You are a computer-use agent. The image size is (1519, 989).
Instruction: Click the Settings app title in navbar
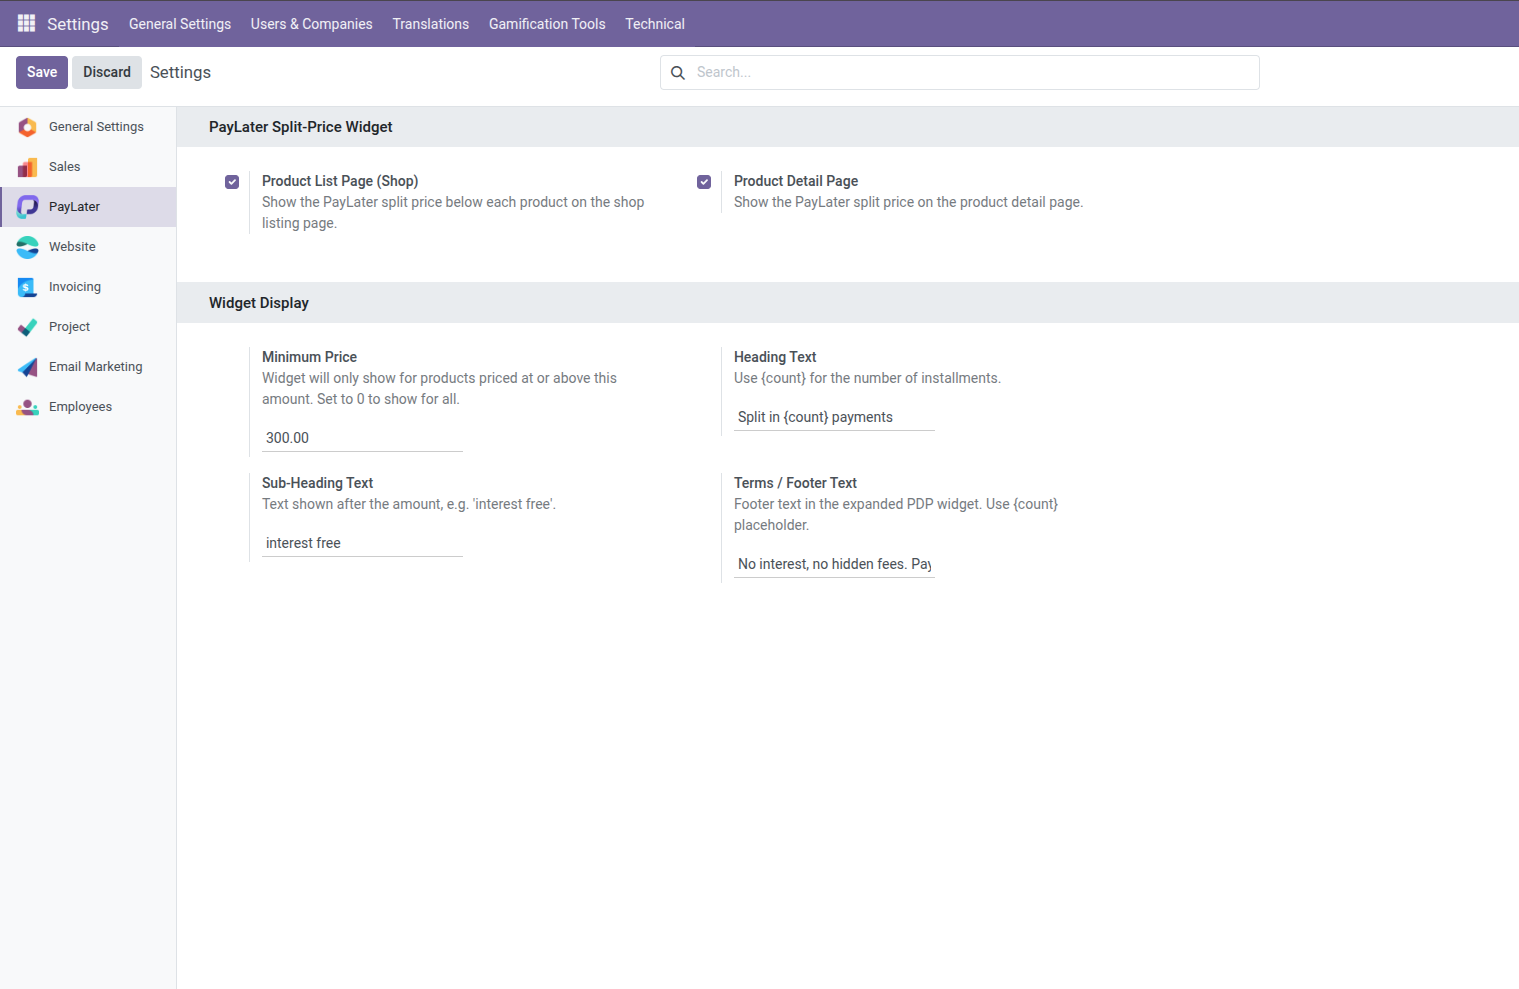coord(78,24)
